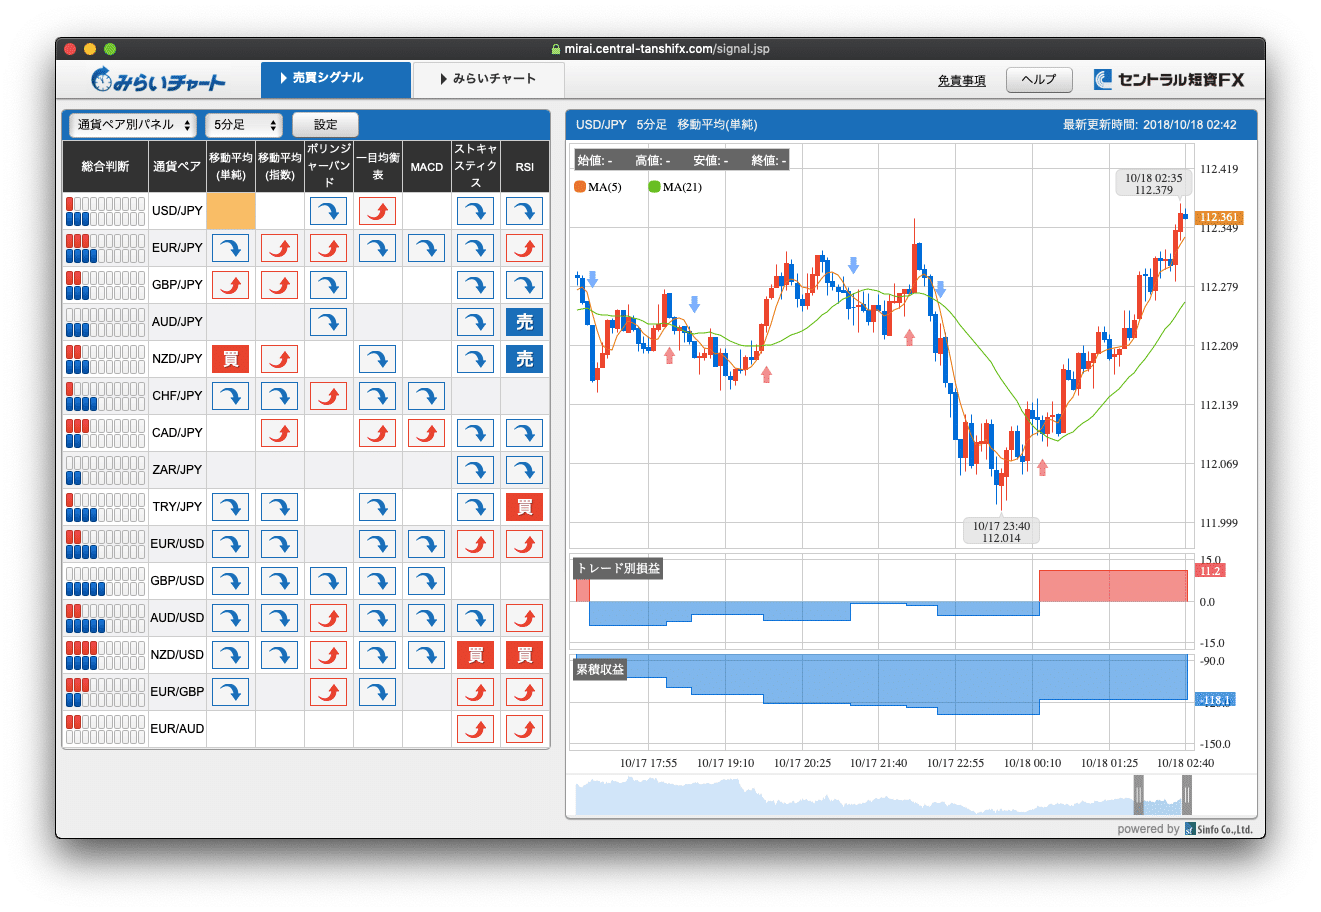
Task: Click NZD/USD Stochastics buy 買 signal icon
Action: click(x=475, y=655)
